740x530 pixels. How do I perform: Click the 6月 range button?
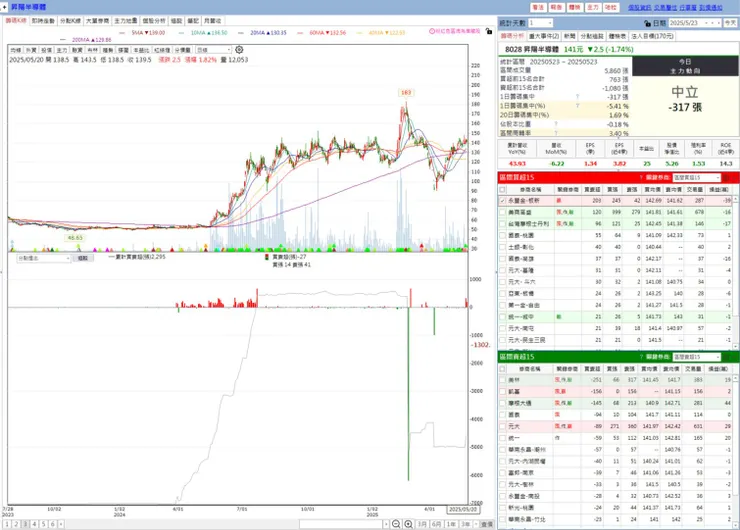(x=437, y=524)
